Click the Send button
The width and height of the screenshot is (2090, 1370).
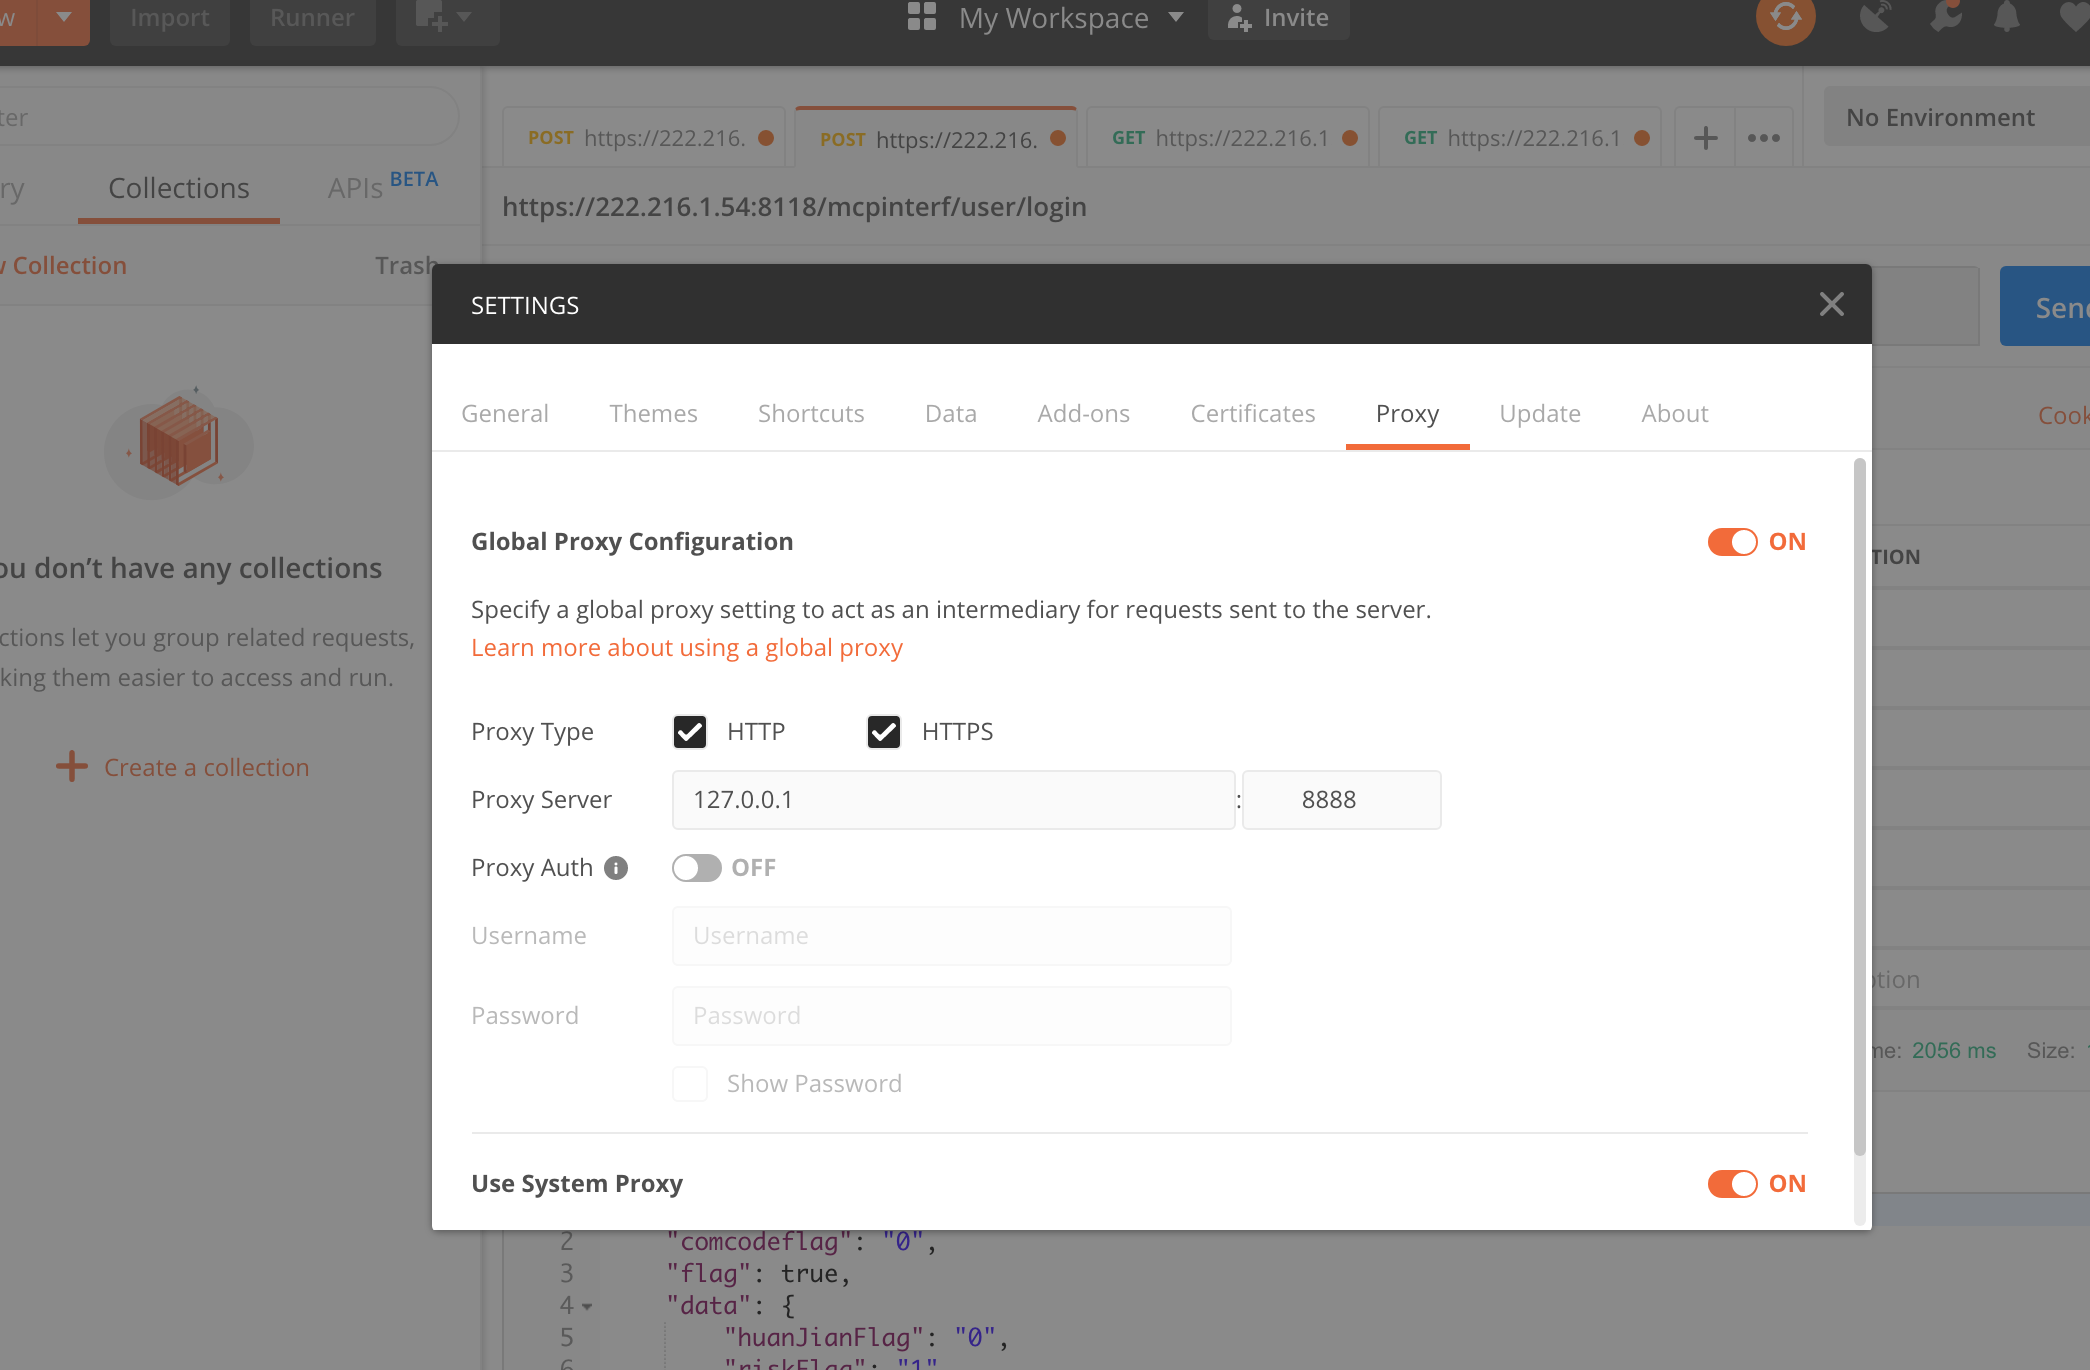tap(2045, 307)
